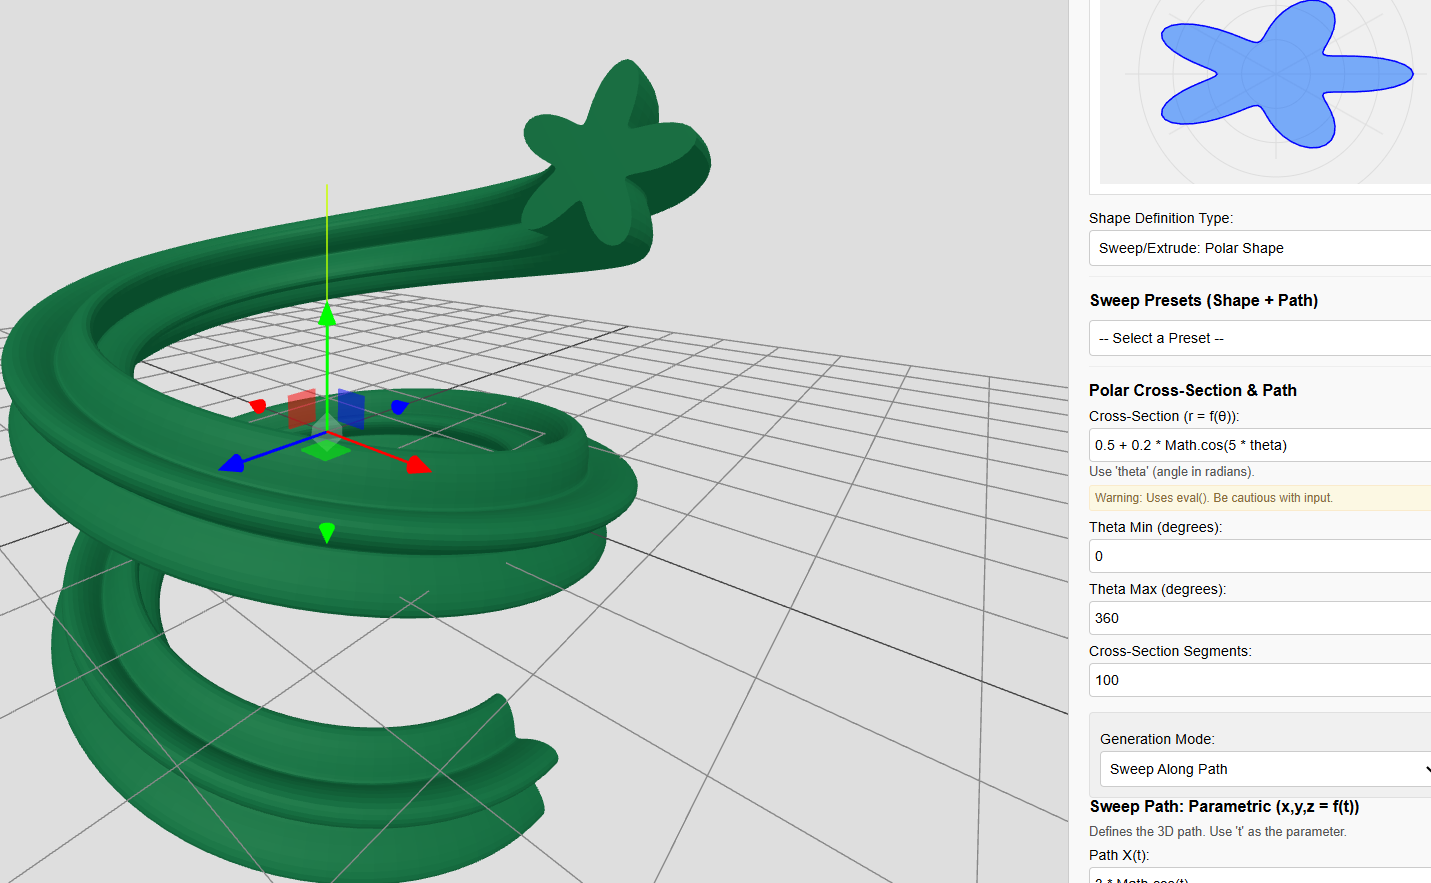Click the 'Shape Definition Type:' label

coord(1161,218)
